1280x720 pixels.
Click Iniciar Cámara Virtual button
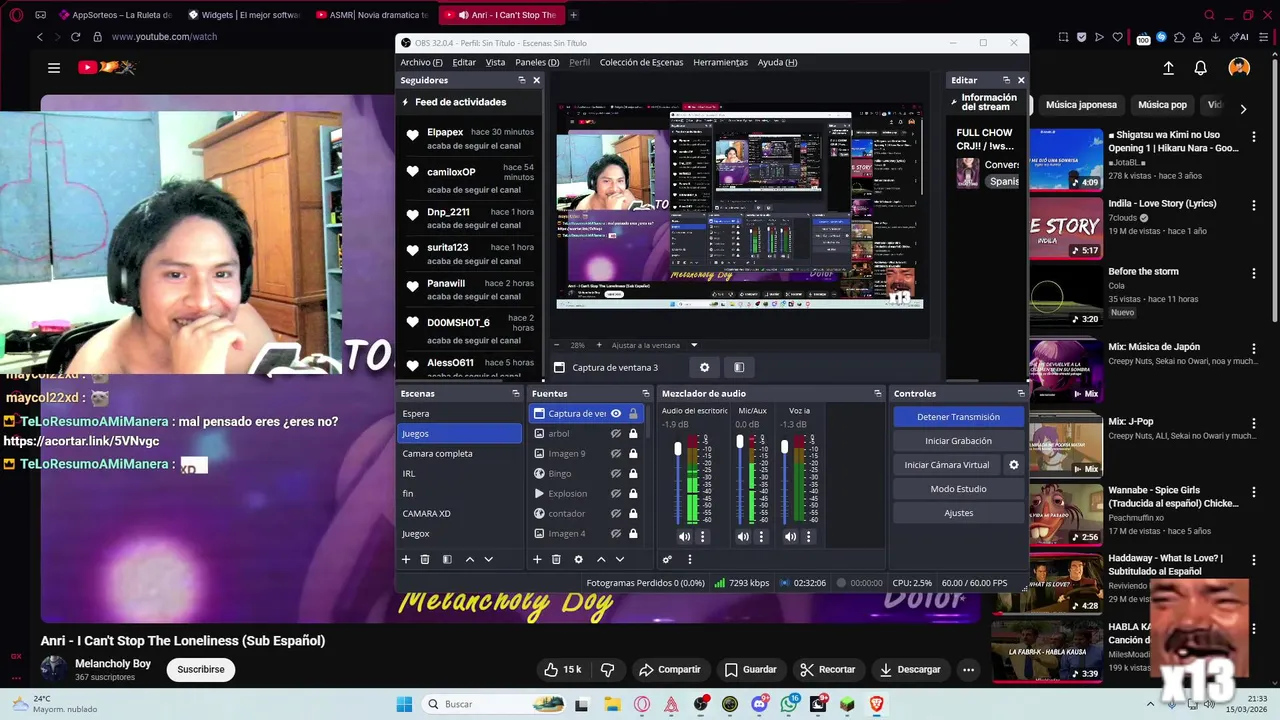coord(946,465)
